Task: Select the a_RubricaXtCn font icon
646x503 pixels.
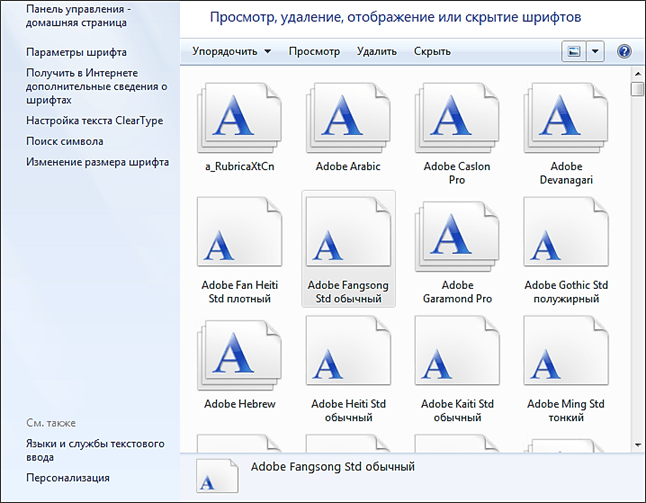Action: [239, 118]
